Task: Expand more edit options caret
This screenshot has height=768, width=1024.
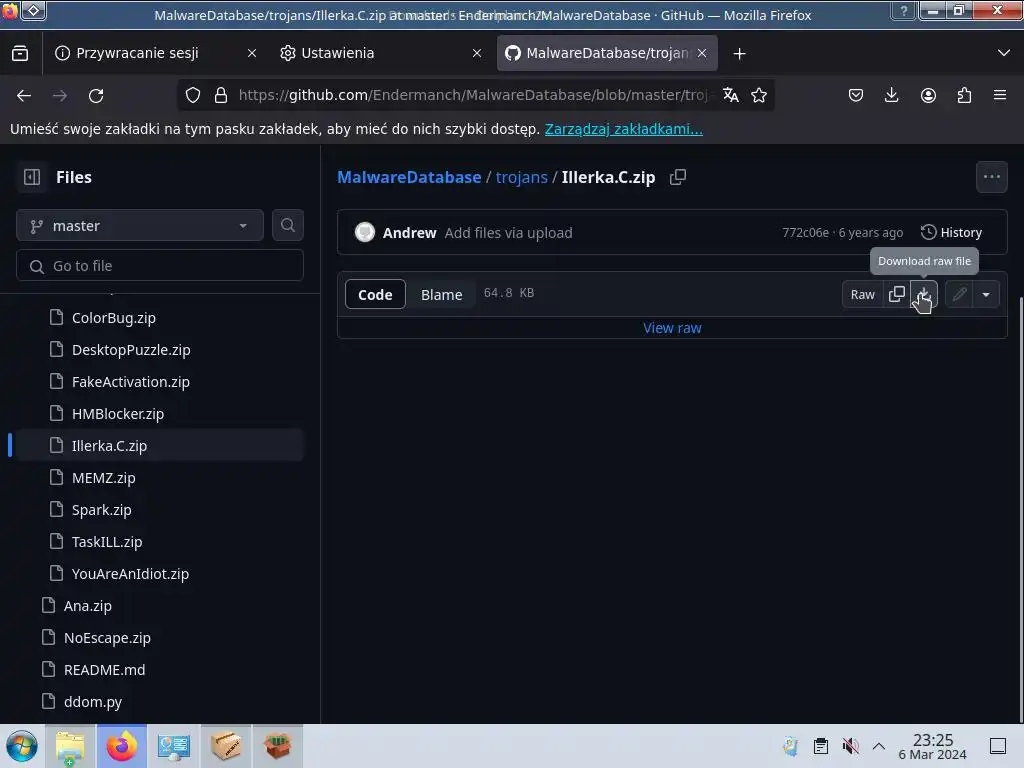Action: [986, 295]
